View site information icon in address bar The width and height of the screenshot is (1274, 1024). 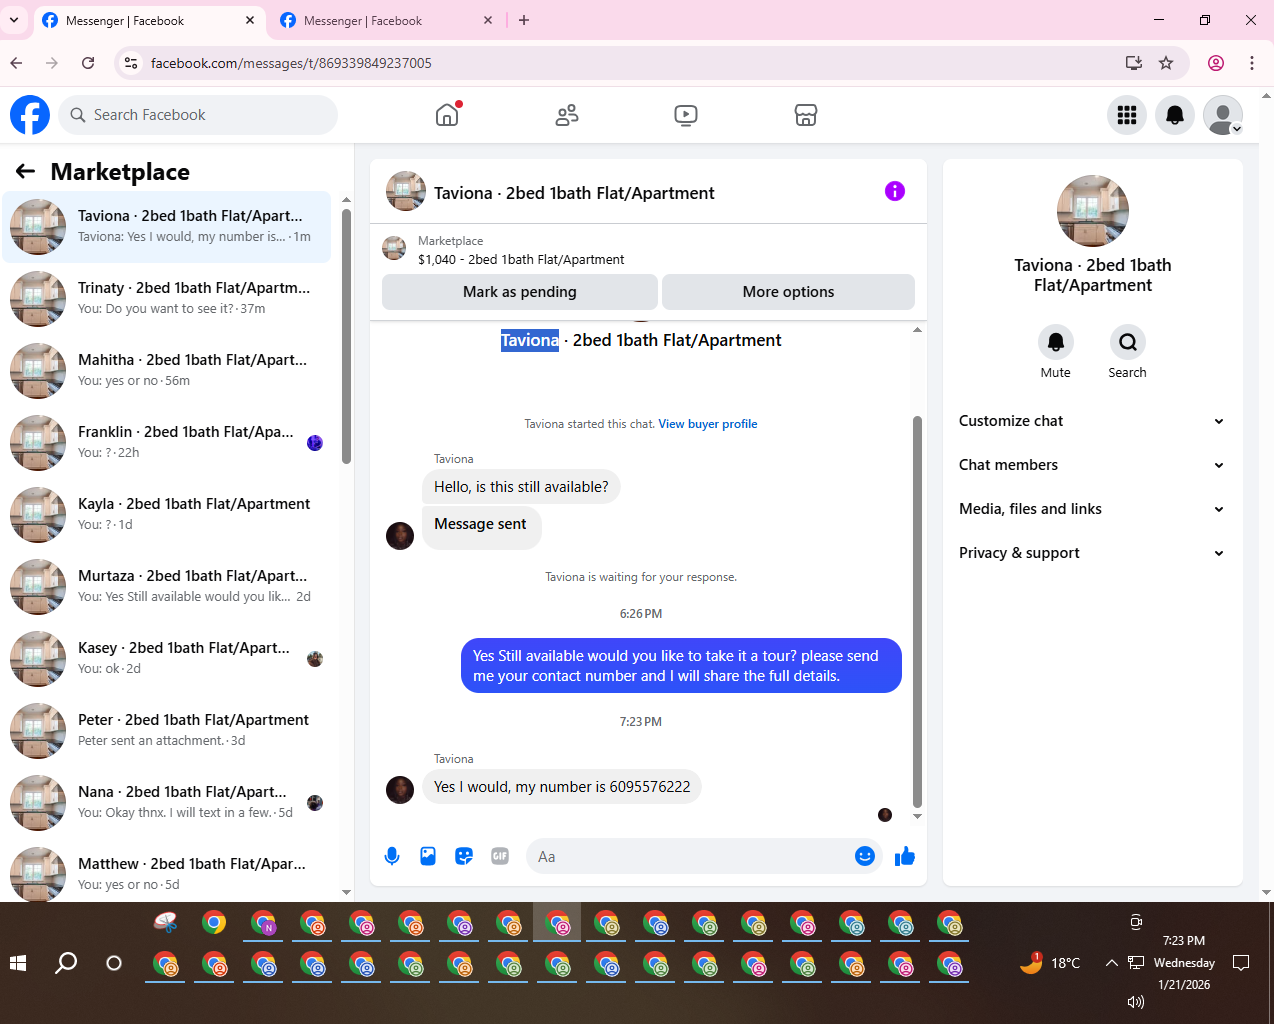130,63
